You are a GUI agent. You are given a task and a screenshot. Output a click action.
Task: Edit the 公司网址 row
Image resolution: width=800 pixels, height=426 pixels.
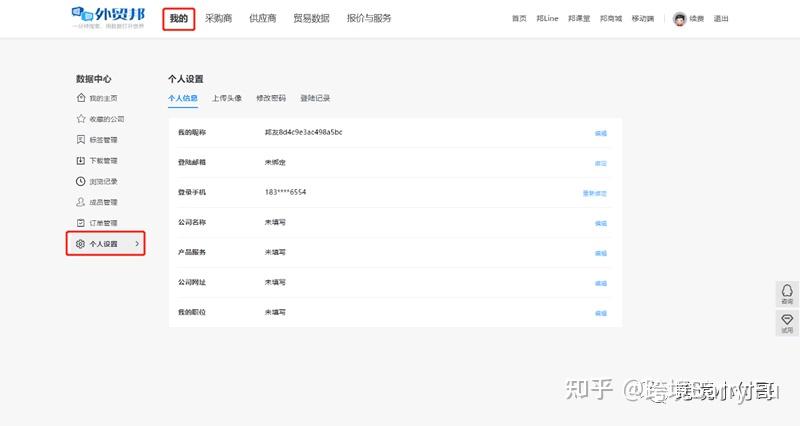pyautogui.click(x=601, y=283)
